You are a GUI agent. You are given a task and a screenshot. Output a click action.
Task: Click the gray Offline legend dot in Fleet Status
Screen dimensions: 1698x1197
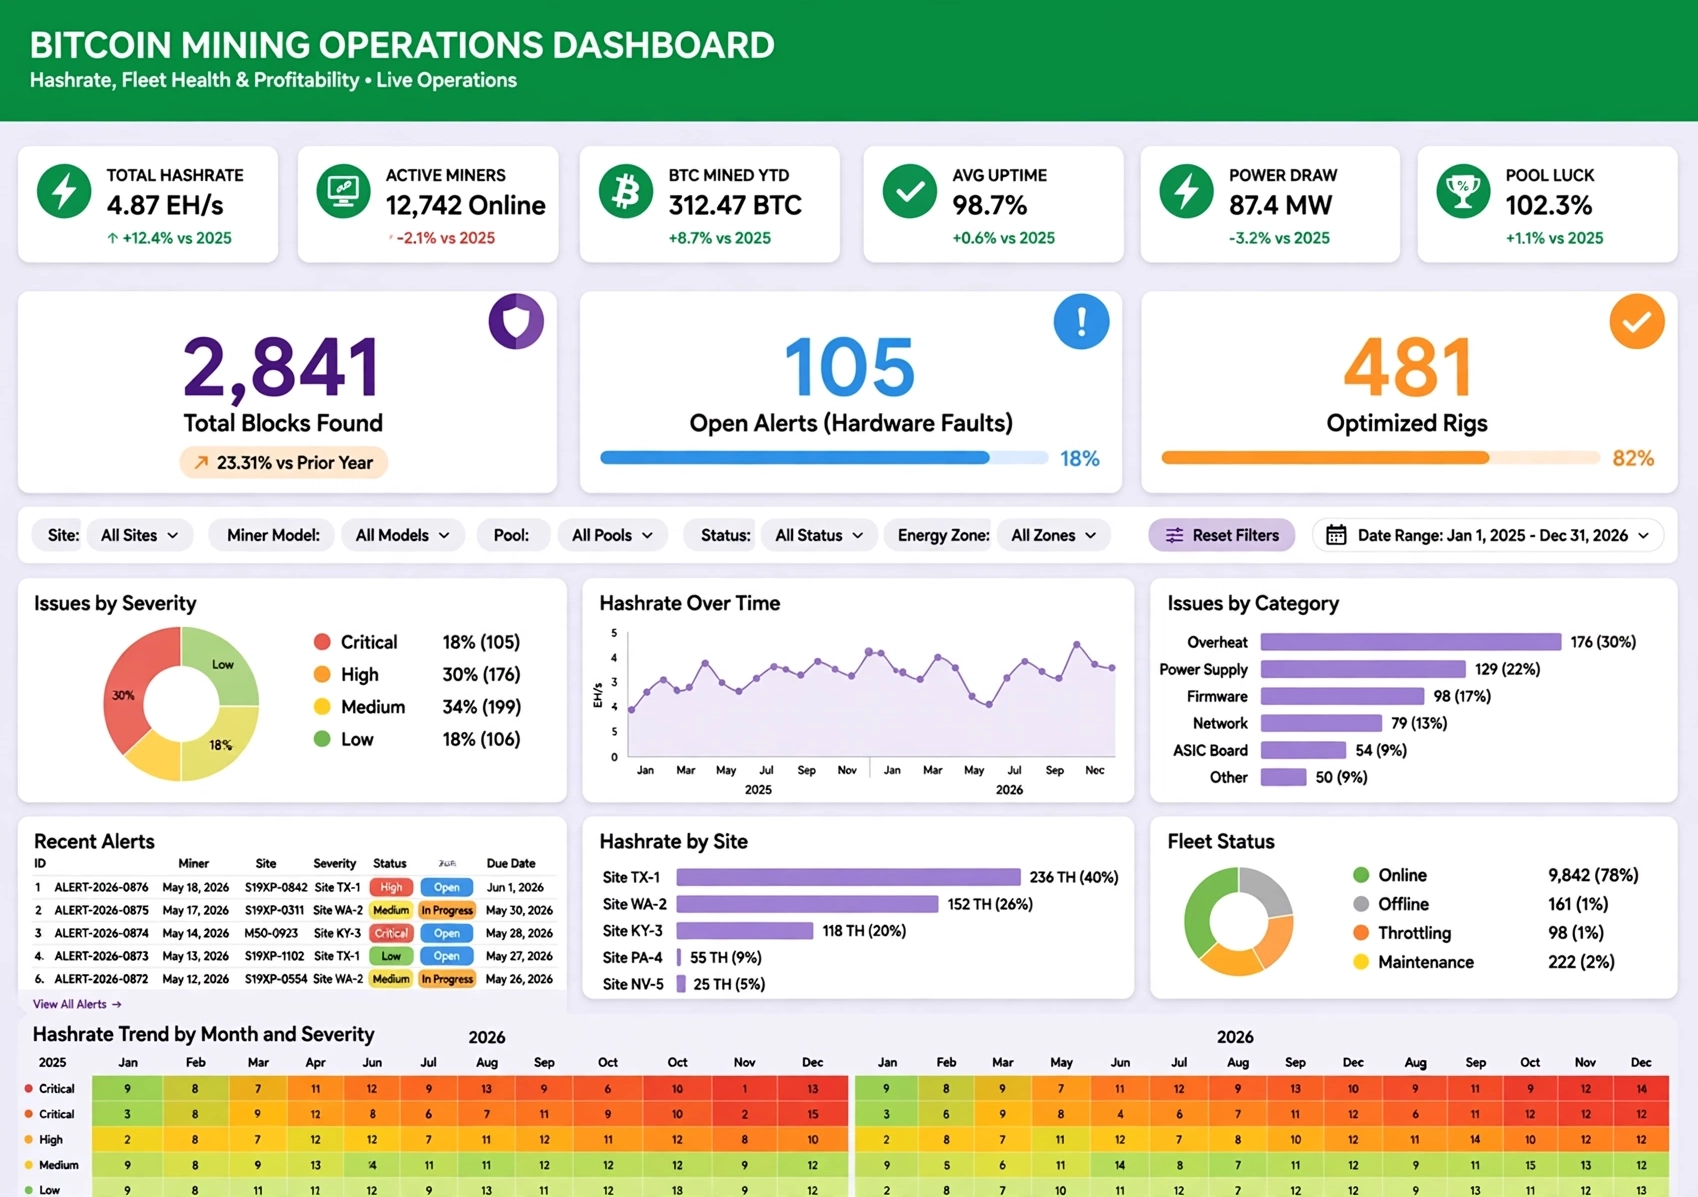1361,904
